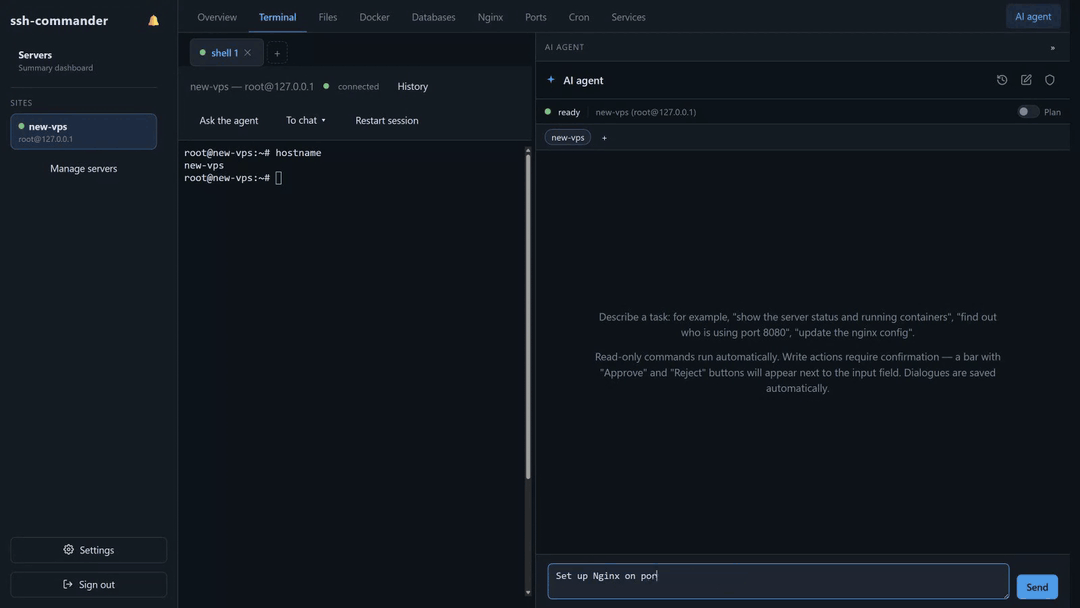The width and height of the screenshot is (1080, 608).
Task: Open the shield permissions icon
Action: pos(1049,80)
